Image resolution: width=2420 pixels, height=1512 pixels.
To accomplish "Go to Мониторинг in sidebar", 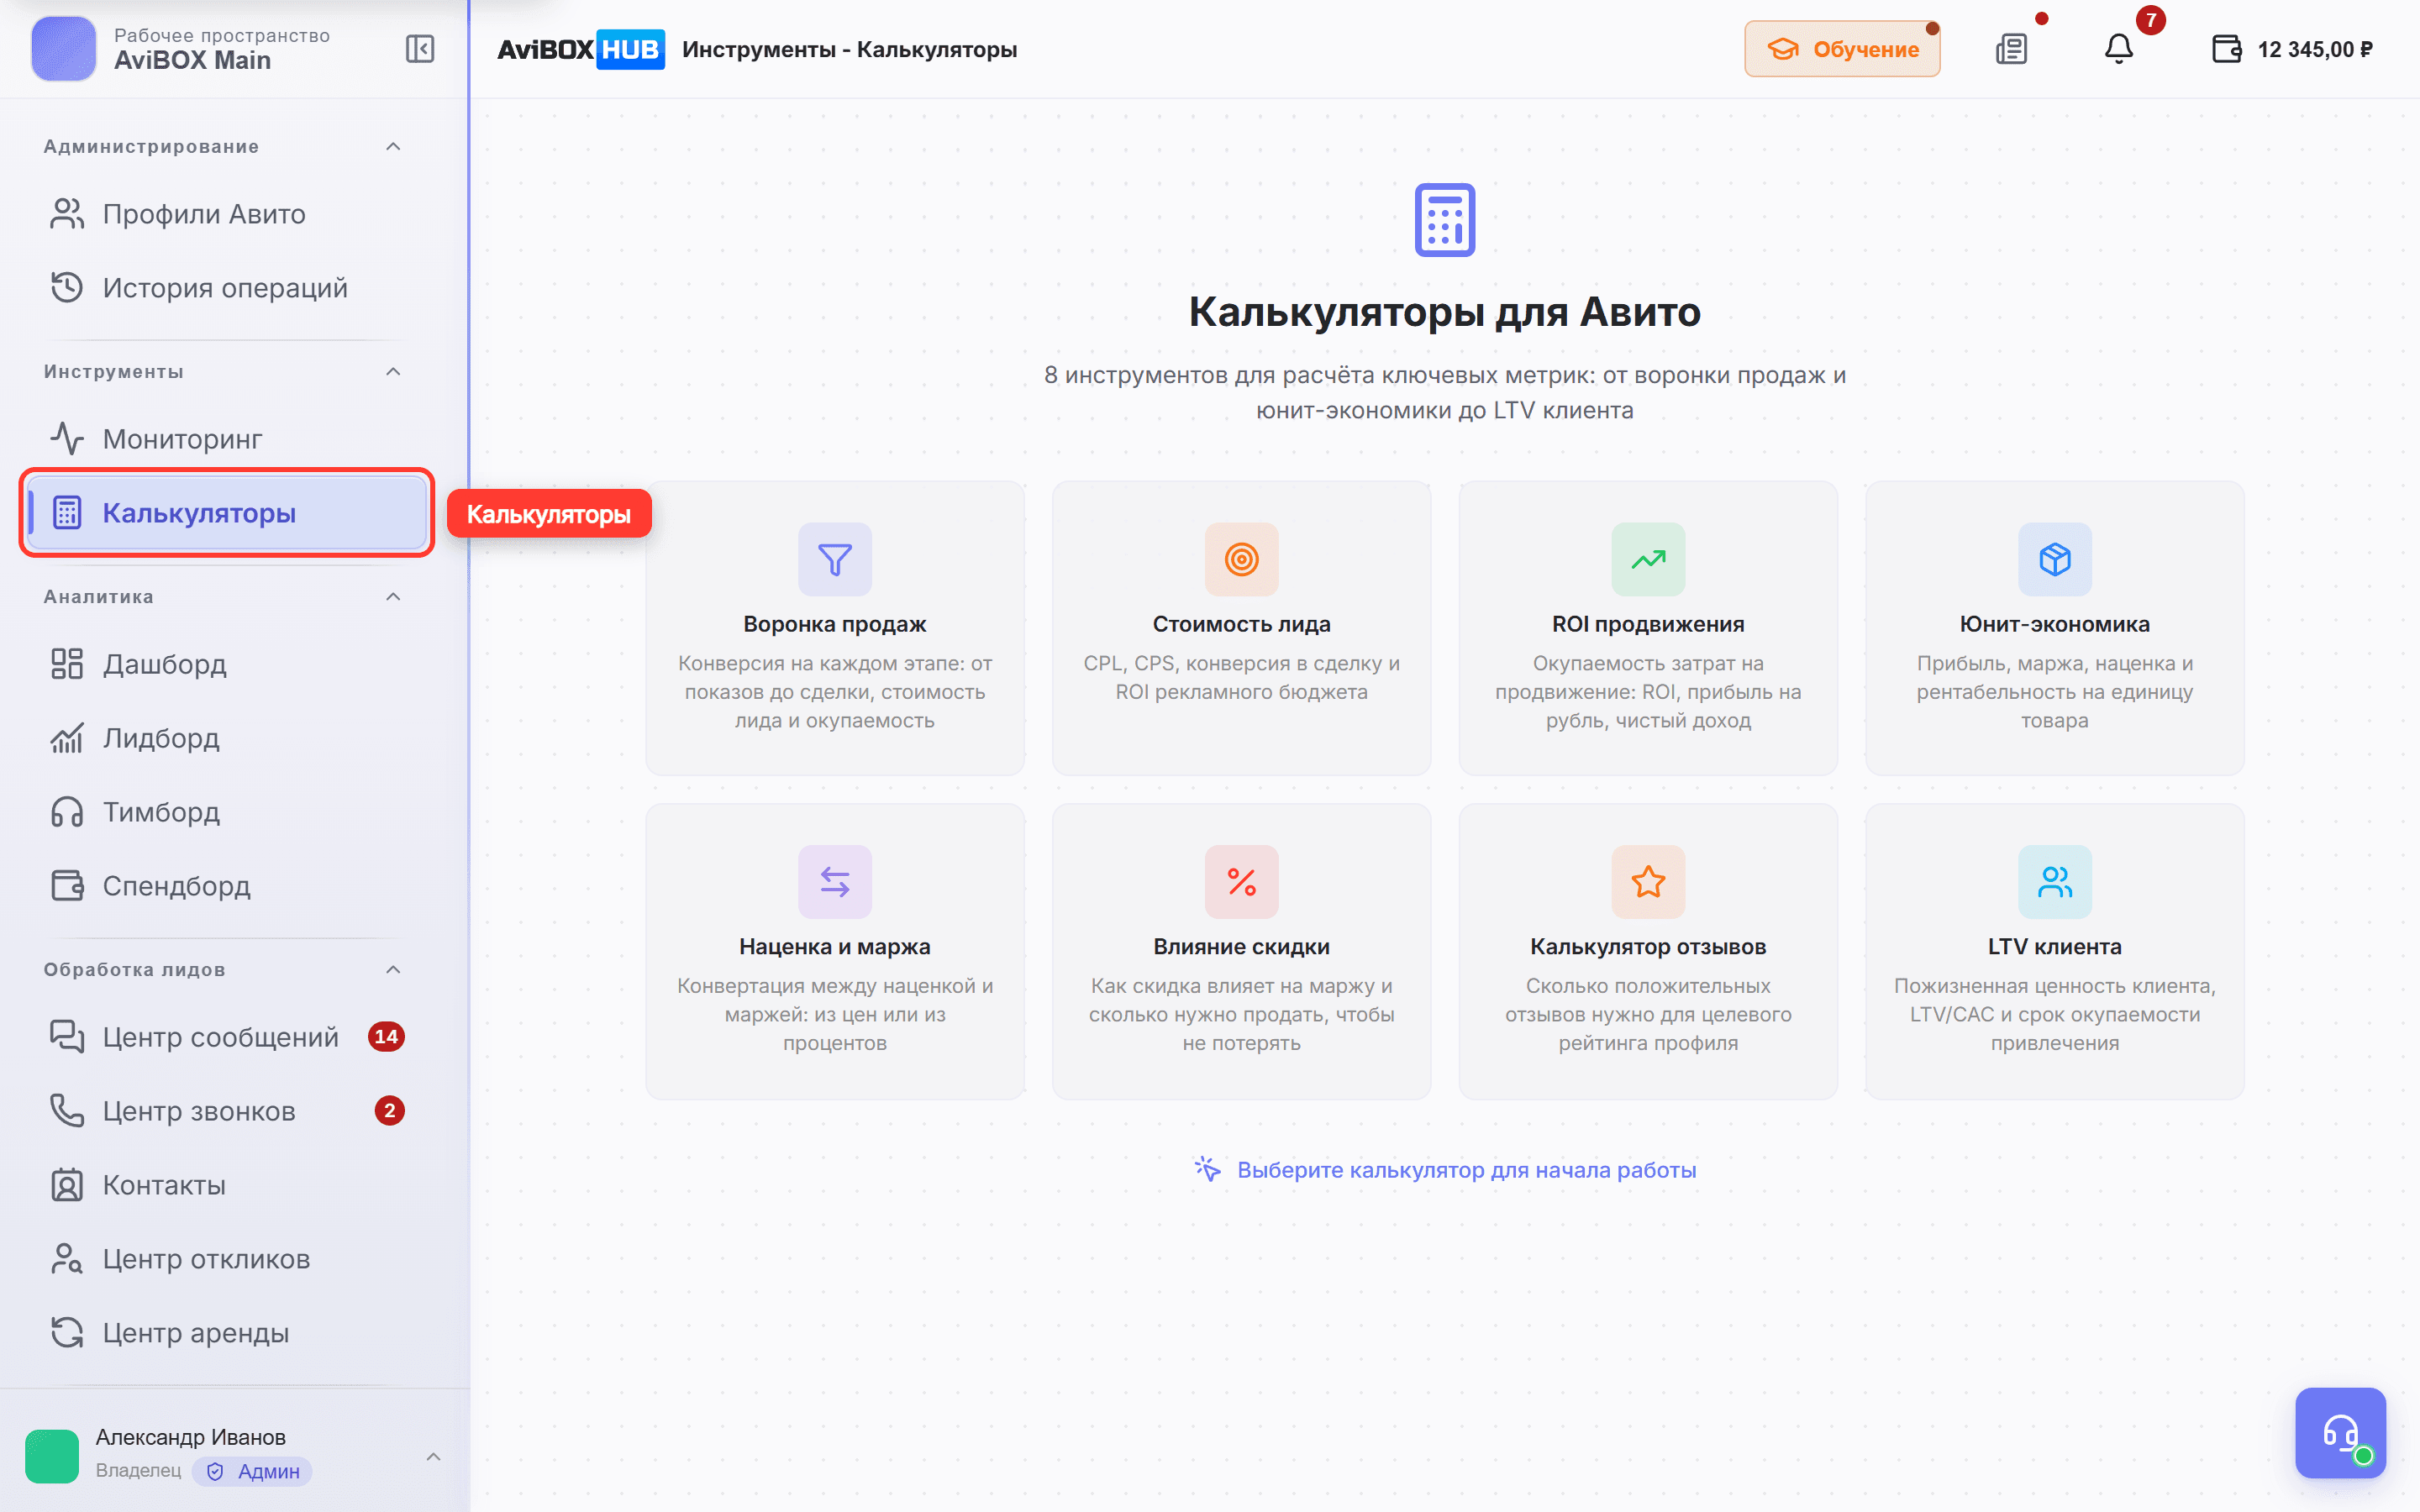I will coord(227,439).
